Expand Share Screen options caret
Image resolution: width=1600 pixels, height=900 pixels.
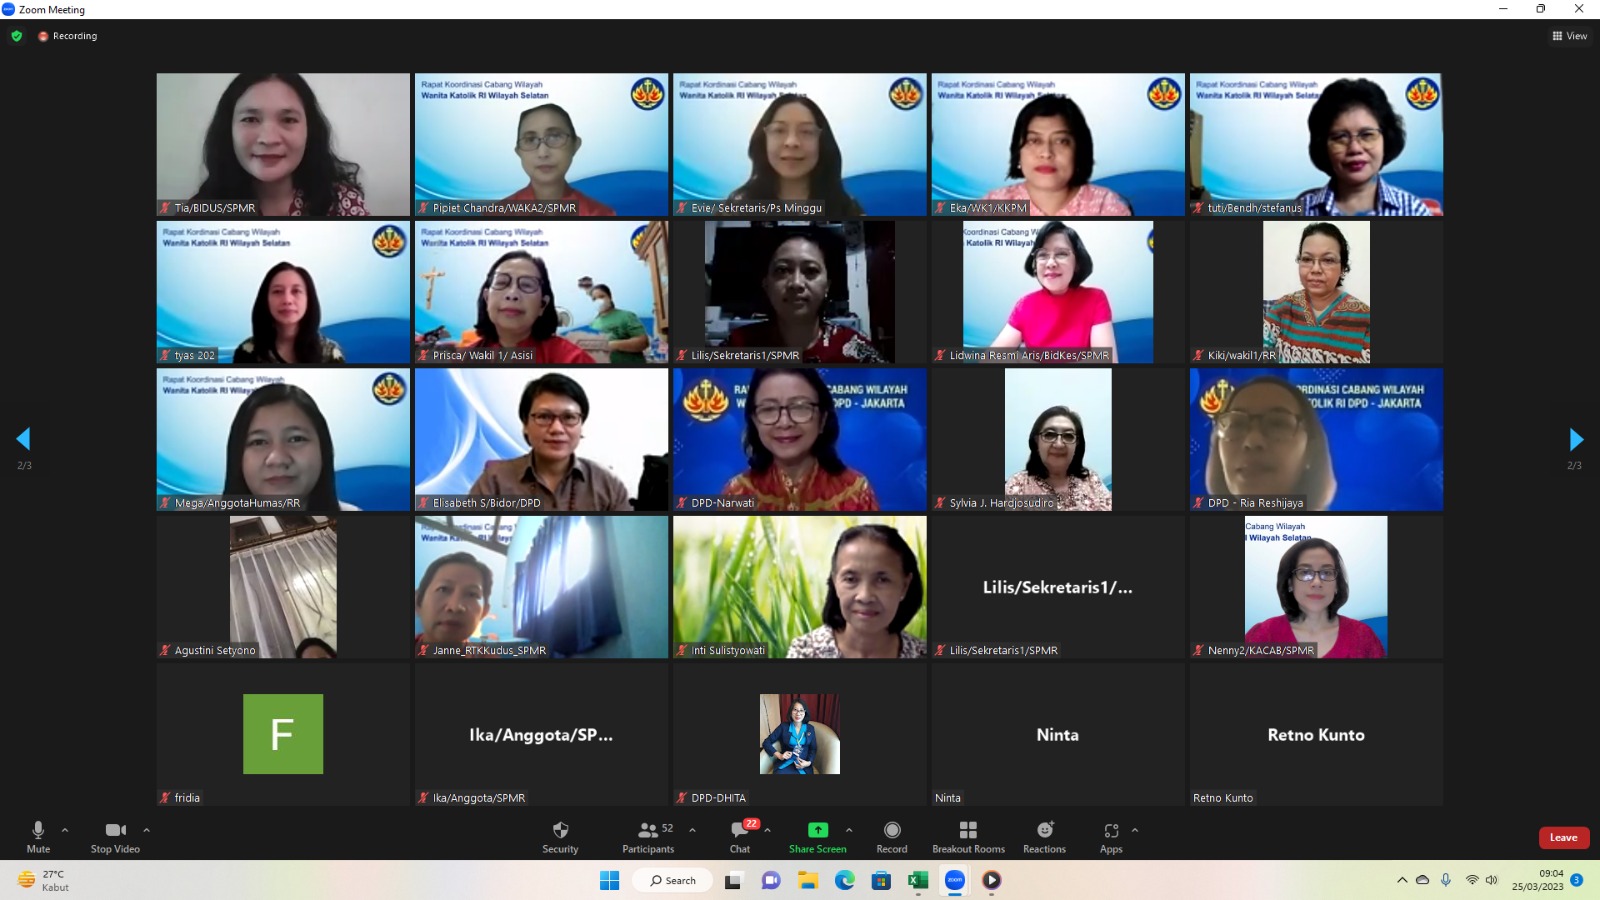[x=849, y=830]
